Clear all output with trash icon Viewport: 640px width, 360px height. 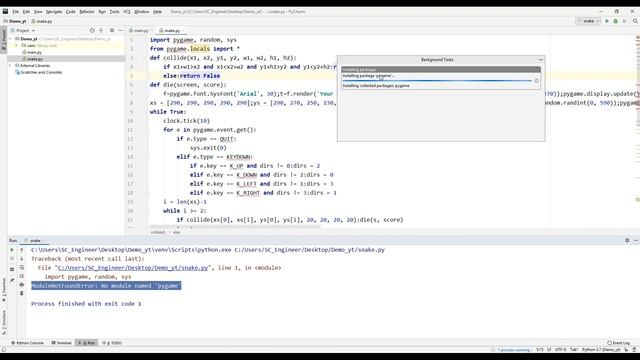(22, 293)
